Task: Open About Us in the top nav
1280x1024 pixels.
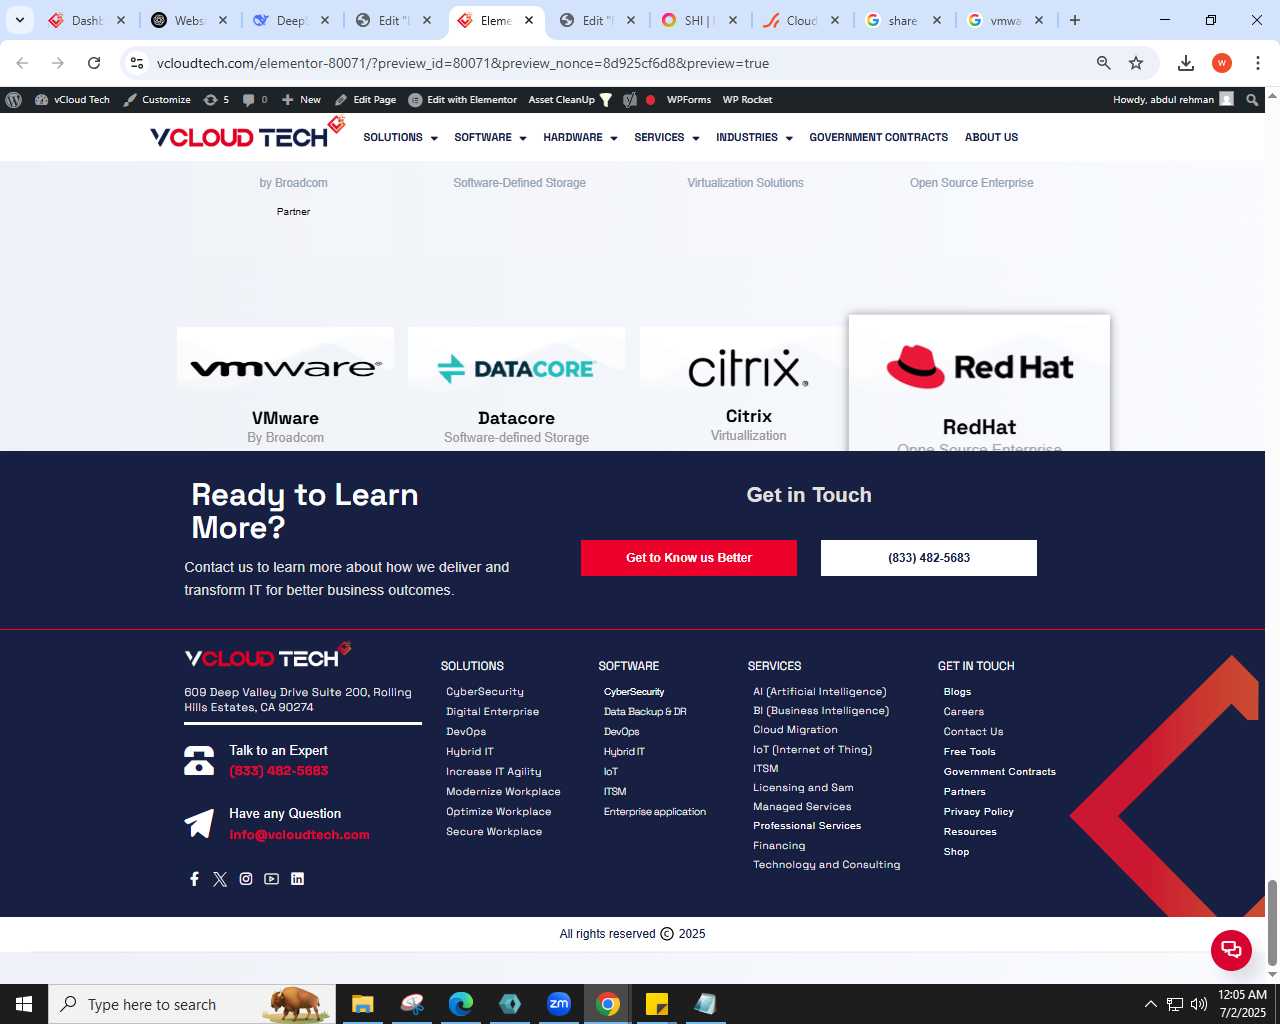Action: tap(991, 138)
